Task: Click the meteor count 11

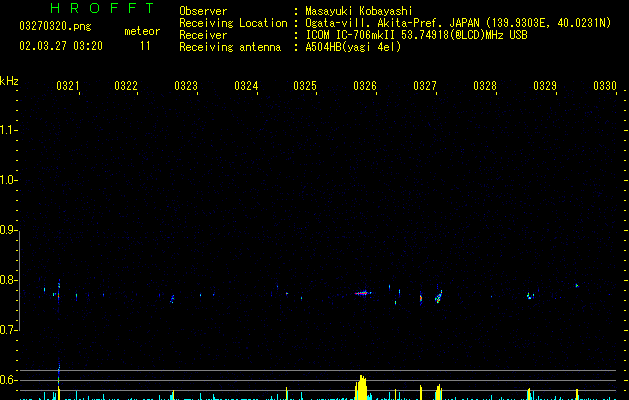Action: 145,46
